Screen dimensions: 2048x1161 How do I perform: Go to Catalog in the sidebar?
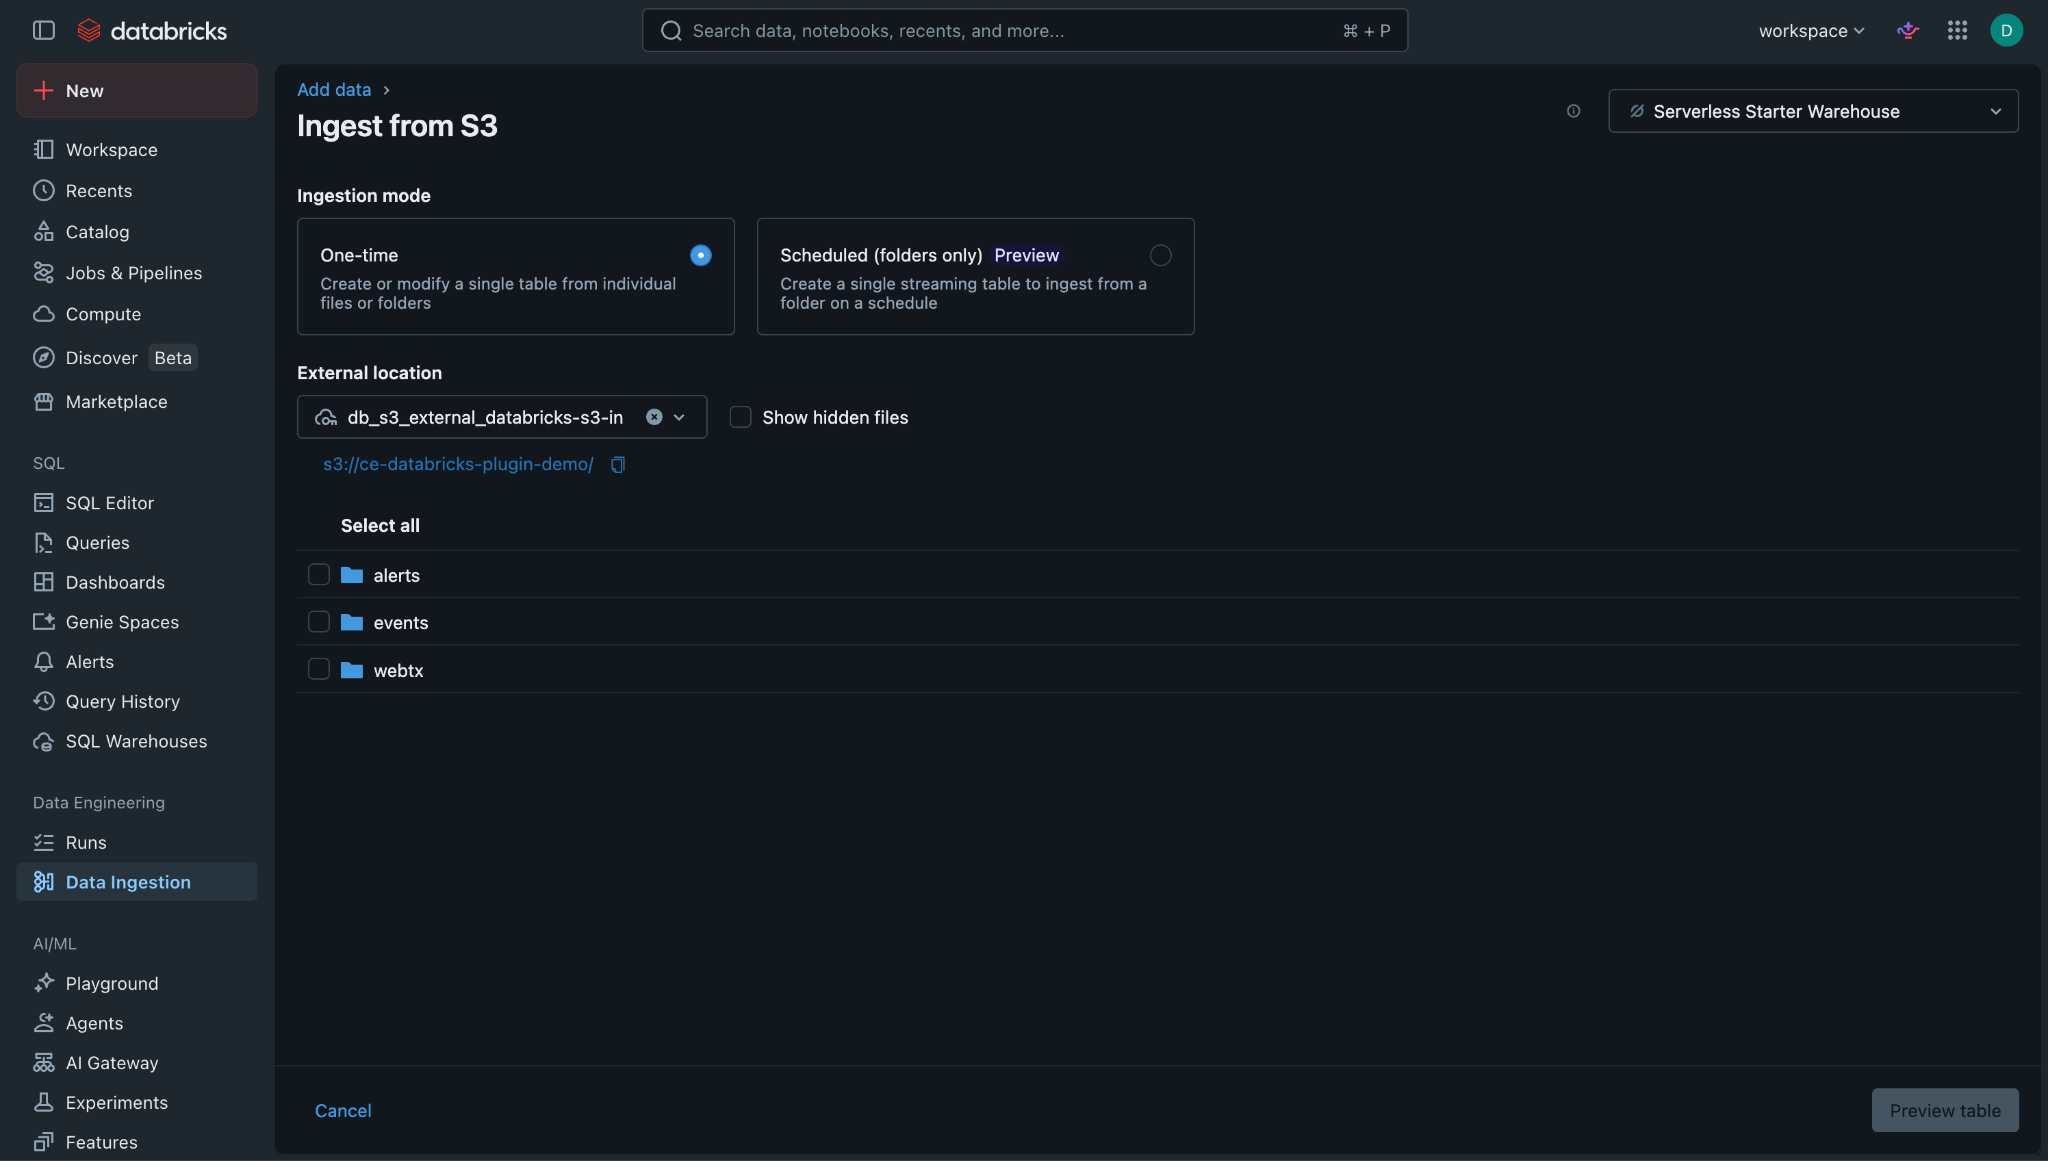click(x=136, y=232)
